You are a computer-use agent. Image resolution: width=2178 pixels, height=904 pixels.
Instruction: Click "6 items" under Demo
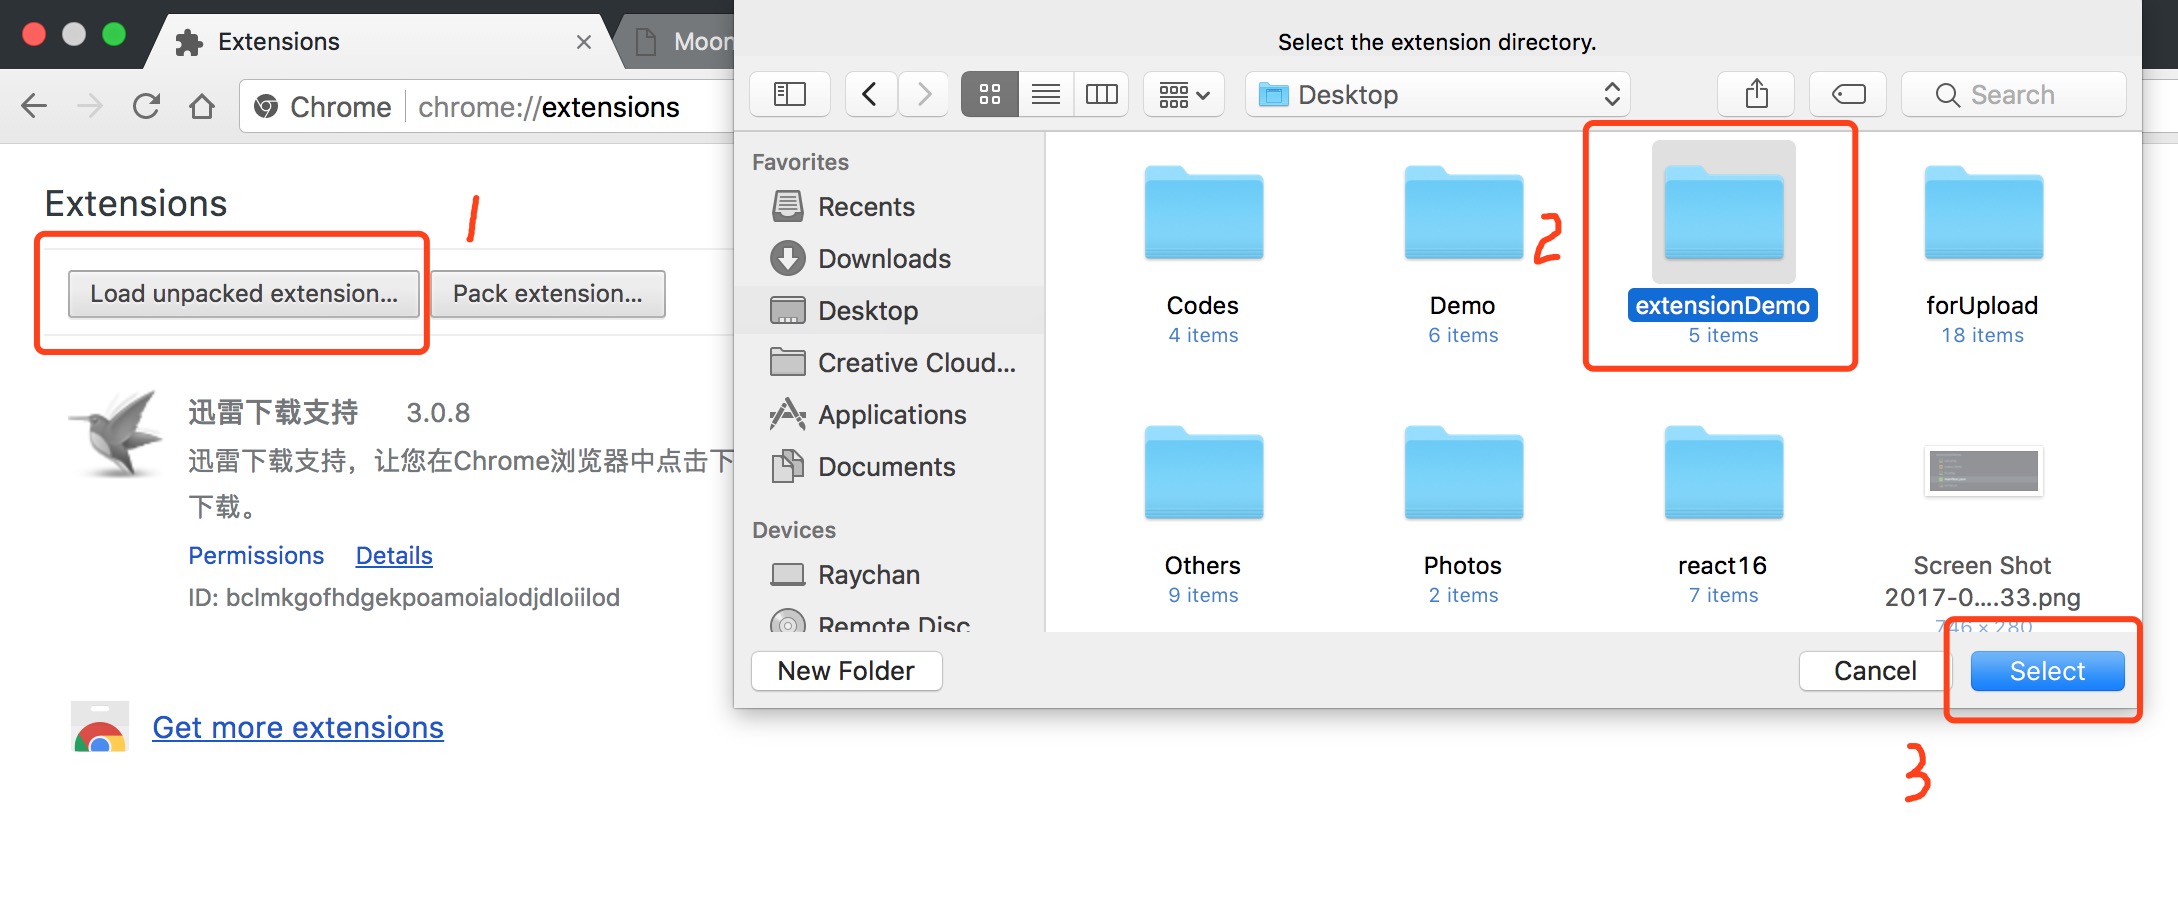tap(1463, 335)
